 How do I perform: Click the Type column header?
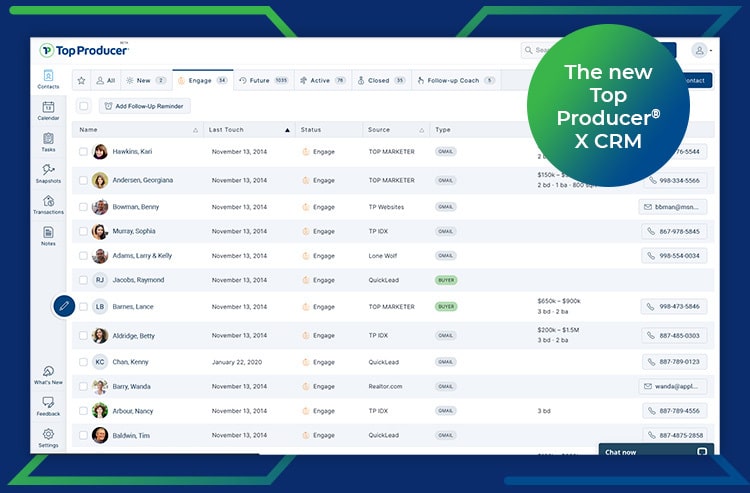[443, 130]
